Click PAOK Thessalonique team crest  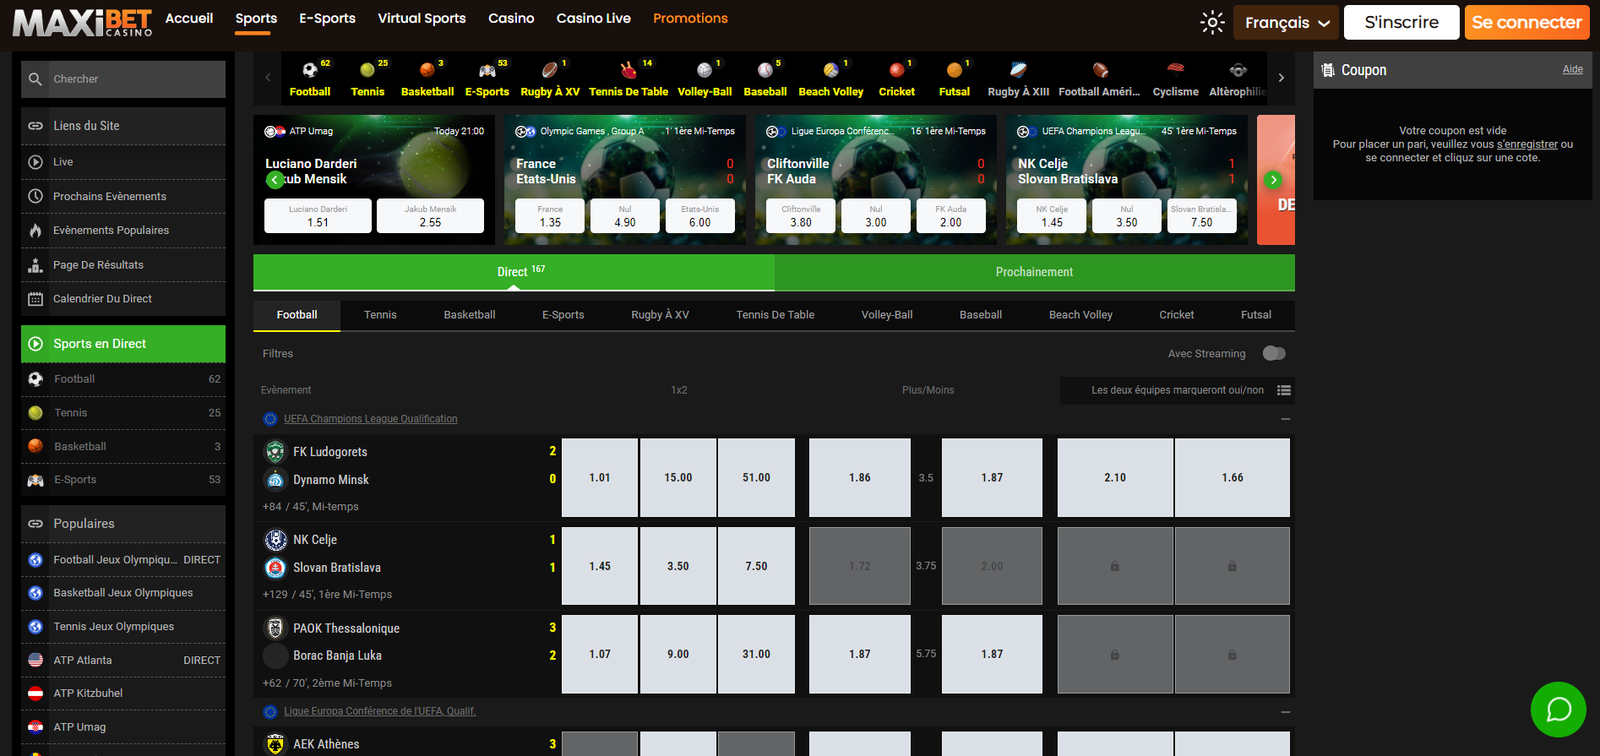click(x=275, y=628)
